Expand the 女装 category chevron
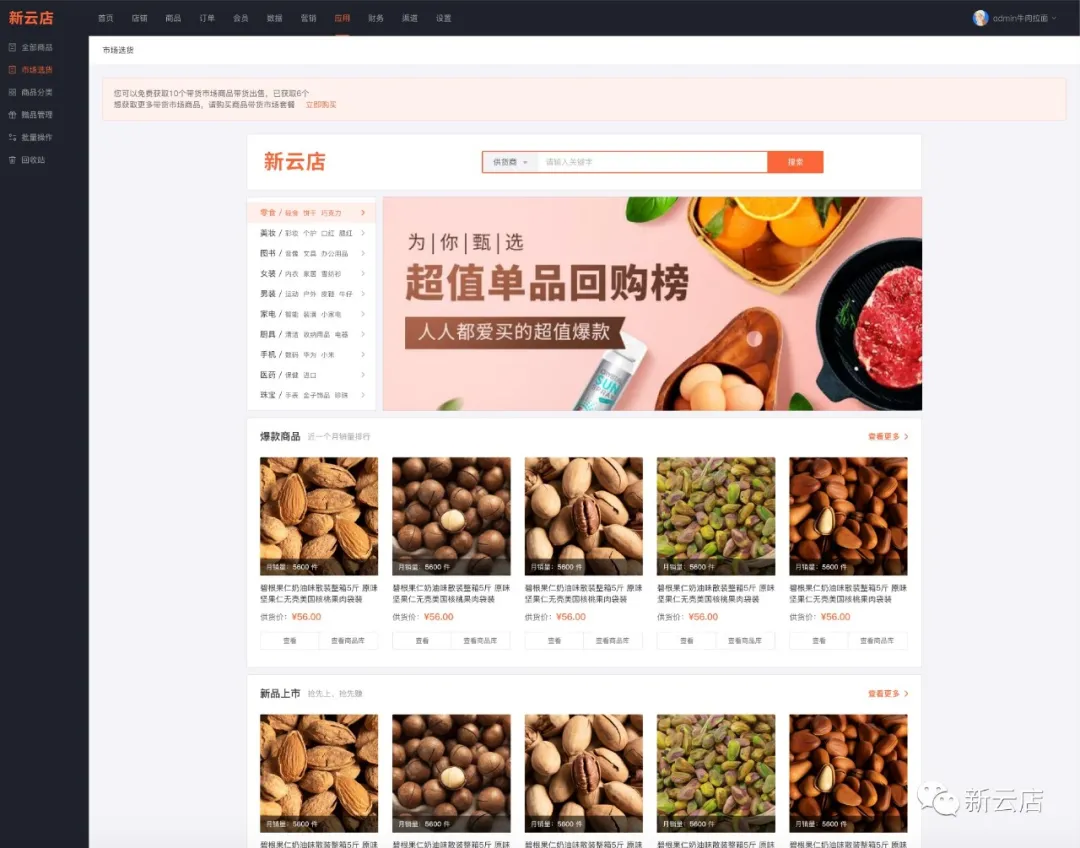The width and height of the screenshot is (1080, 848). pos(363,273)
